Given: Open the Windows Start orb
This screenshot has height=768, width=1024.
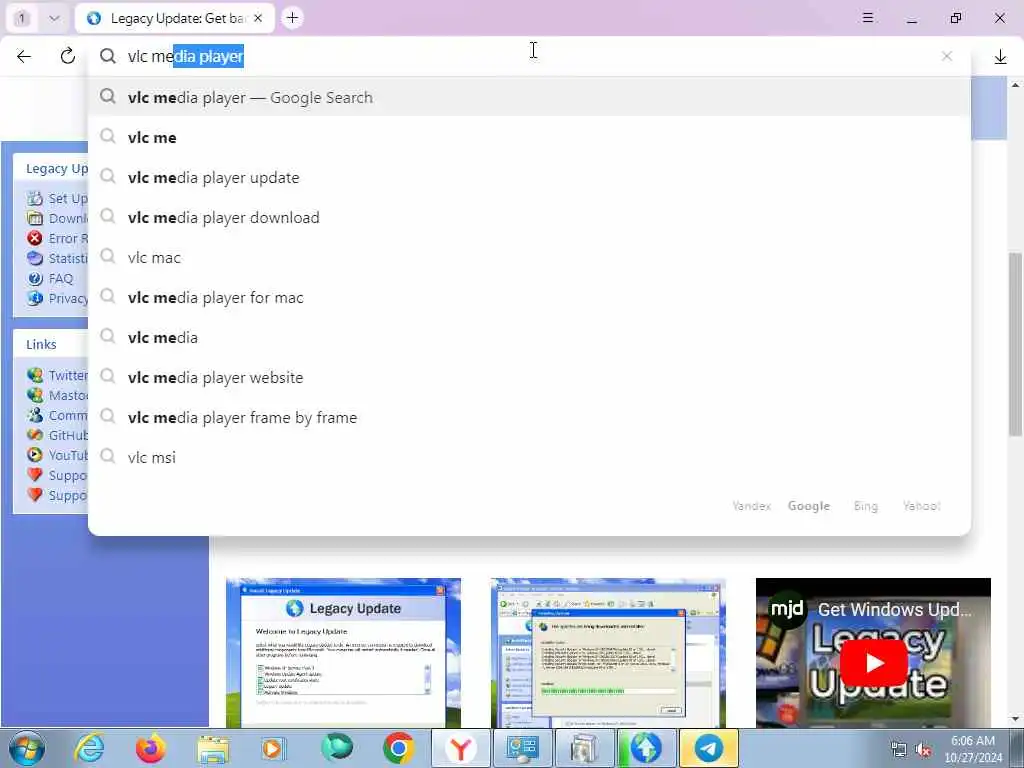Looking at the screenshot, I should click(x=27, y=748).
